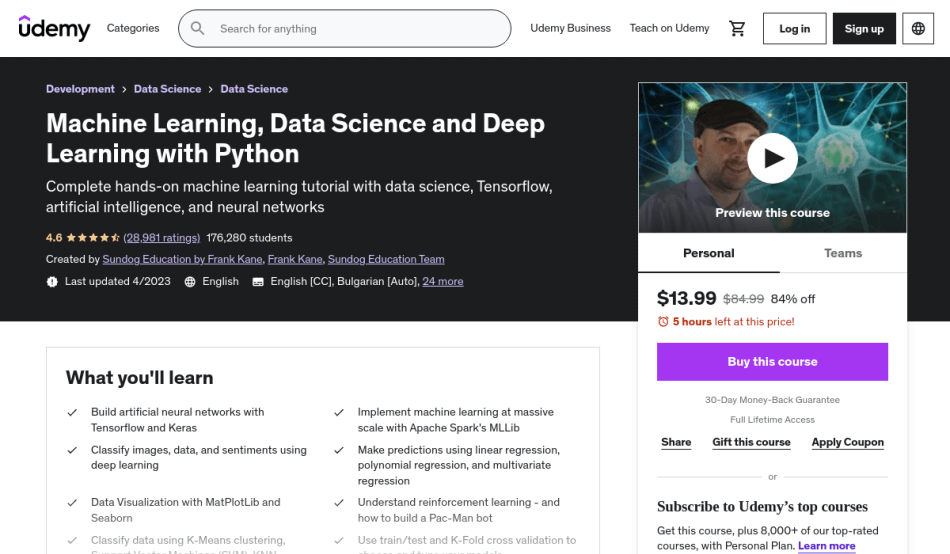The width and height of the screenshot is (950, 554).
Task: Click the search magnifier icon
Action: (198, 29)
